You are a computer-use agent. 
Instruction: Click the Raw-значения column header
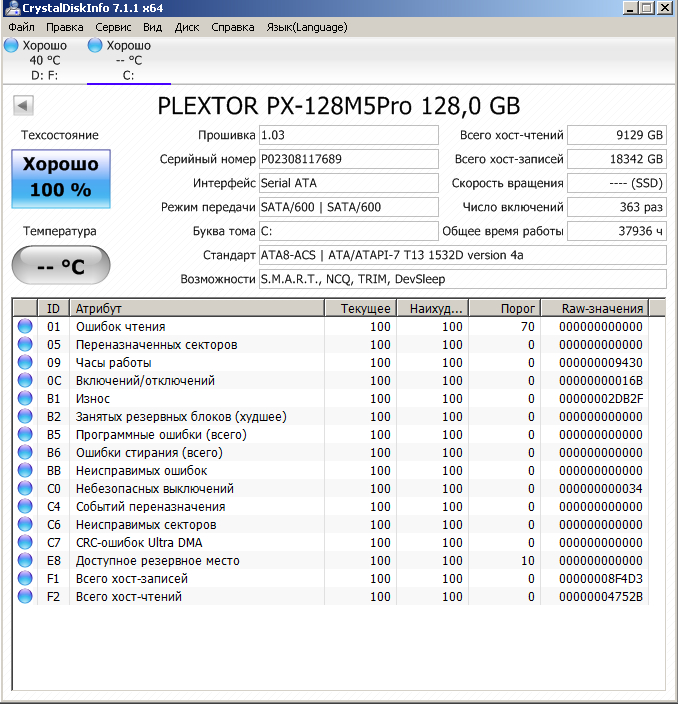[595, 308]
